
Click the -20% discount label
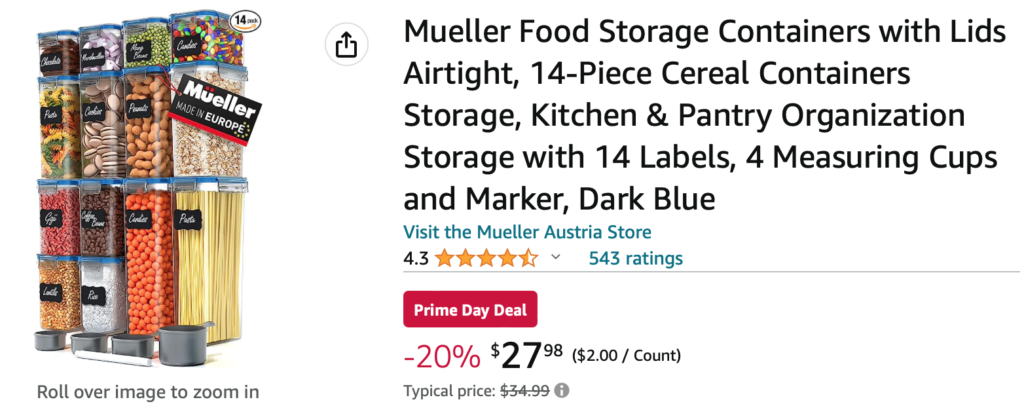tap(443, 354)
